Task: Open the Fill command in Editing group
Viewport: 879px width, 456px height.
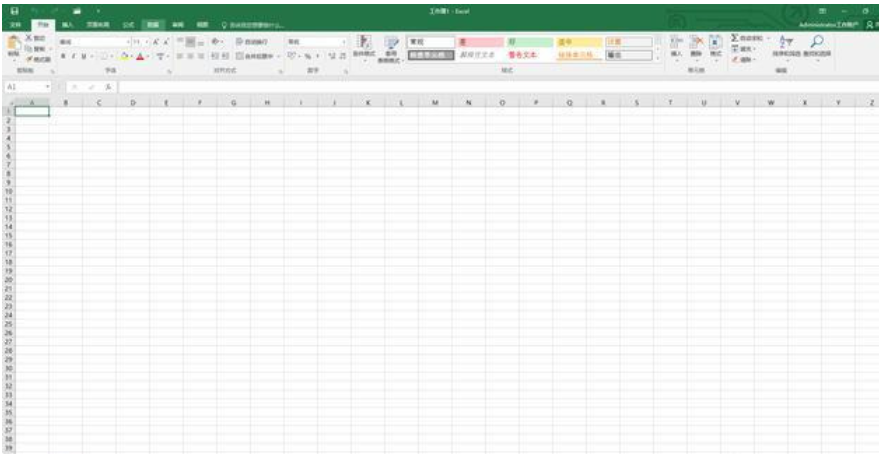Action: click(x=743, y=49)
